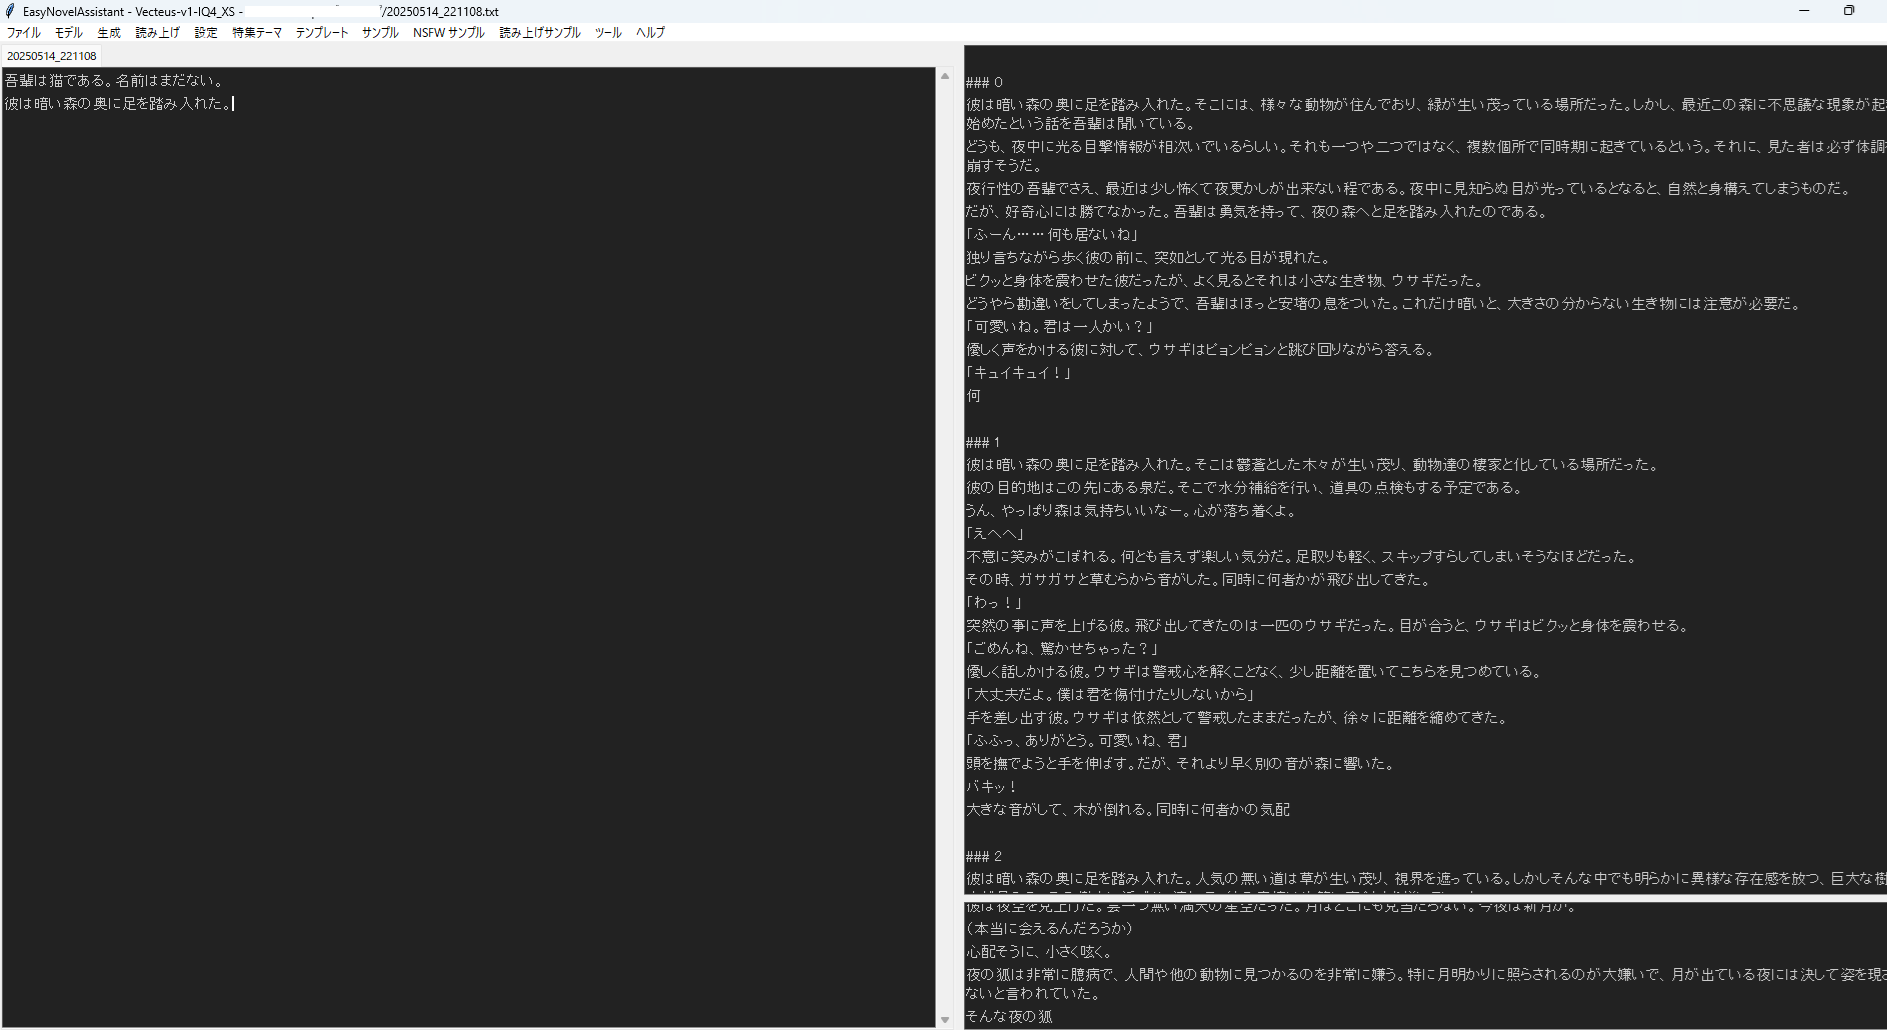Open the 読み上げサンプル menu
Viewport: 1887px width, 1030px height.
(539, 32)
